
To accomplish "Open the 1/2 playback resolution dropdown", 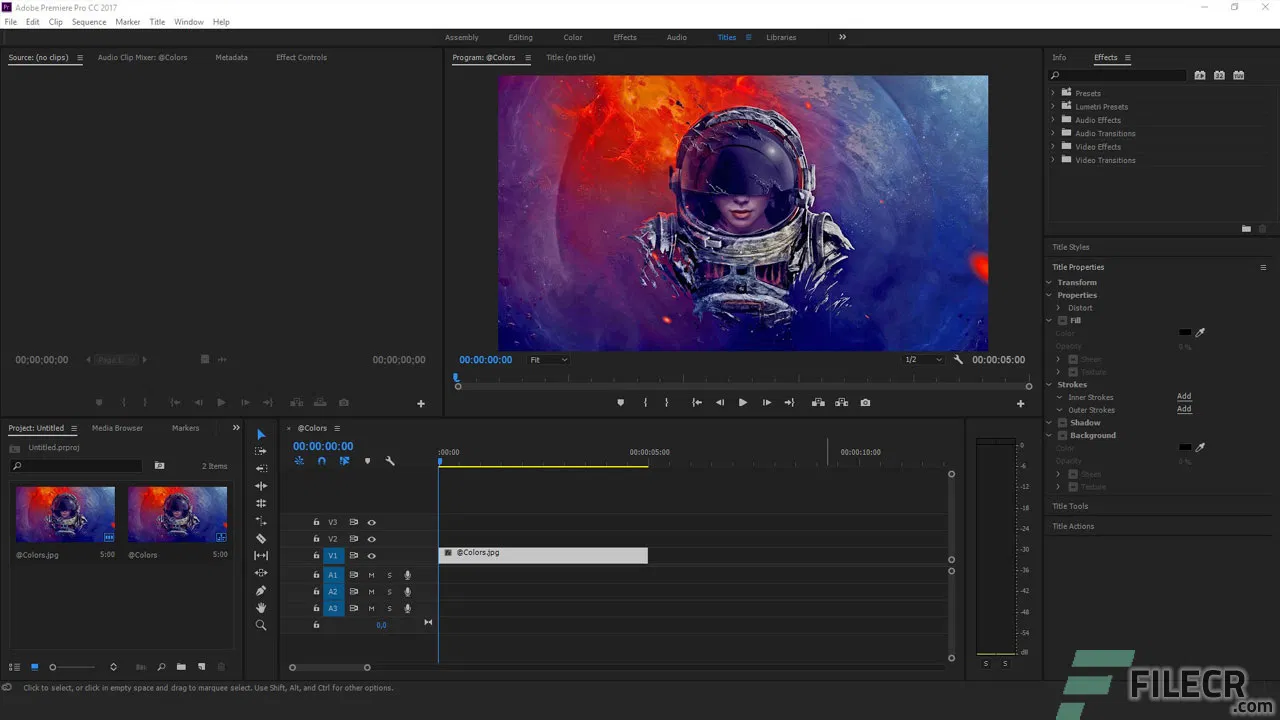I will pos(922,360).
